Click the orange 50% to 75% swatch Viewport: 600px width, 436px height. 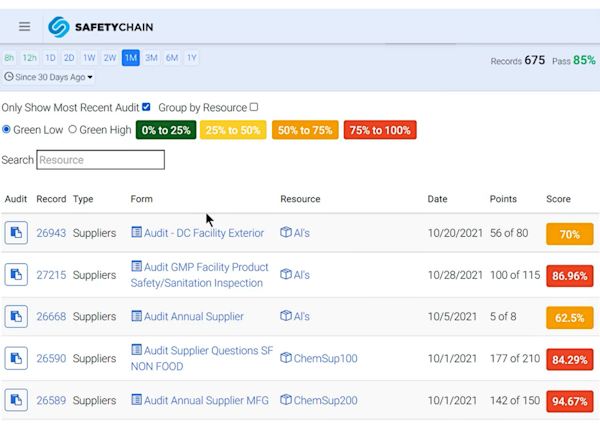click(x=305, y=130)
